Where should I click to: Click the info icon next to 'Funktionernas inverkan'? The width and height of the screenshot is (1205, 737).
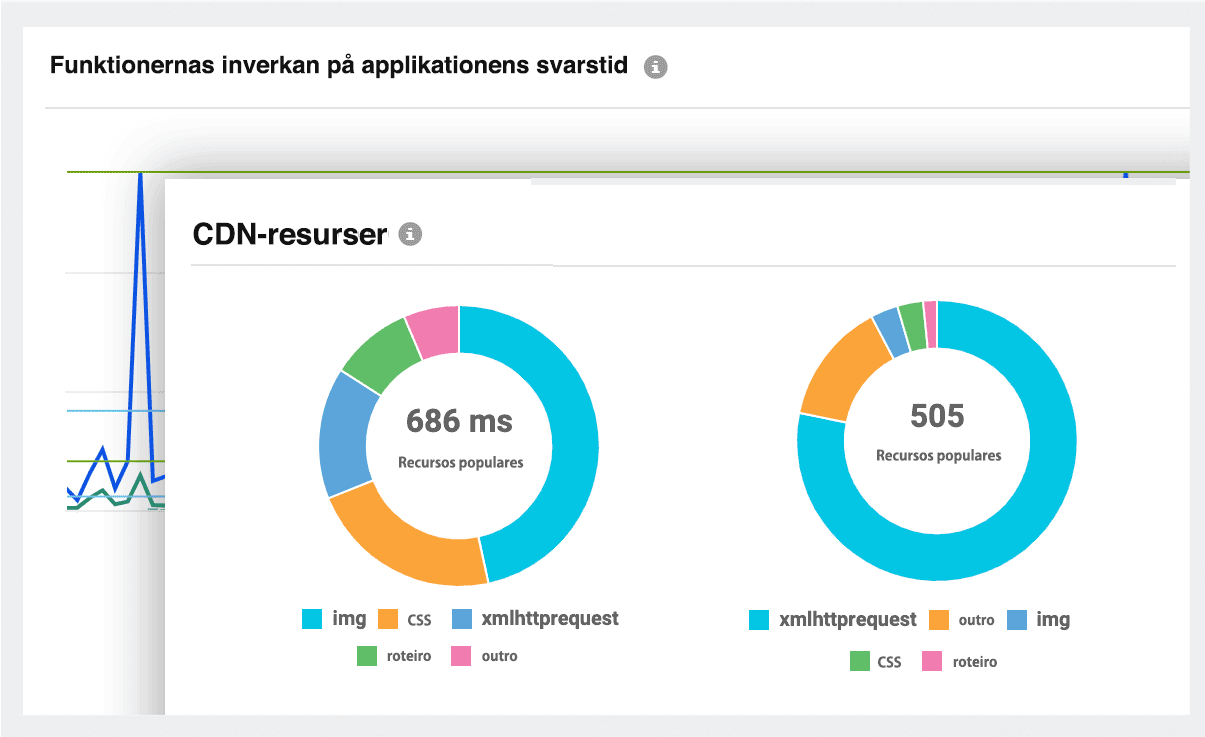pyautogui.click(x=657, y=66)
